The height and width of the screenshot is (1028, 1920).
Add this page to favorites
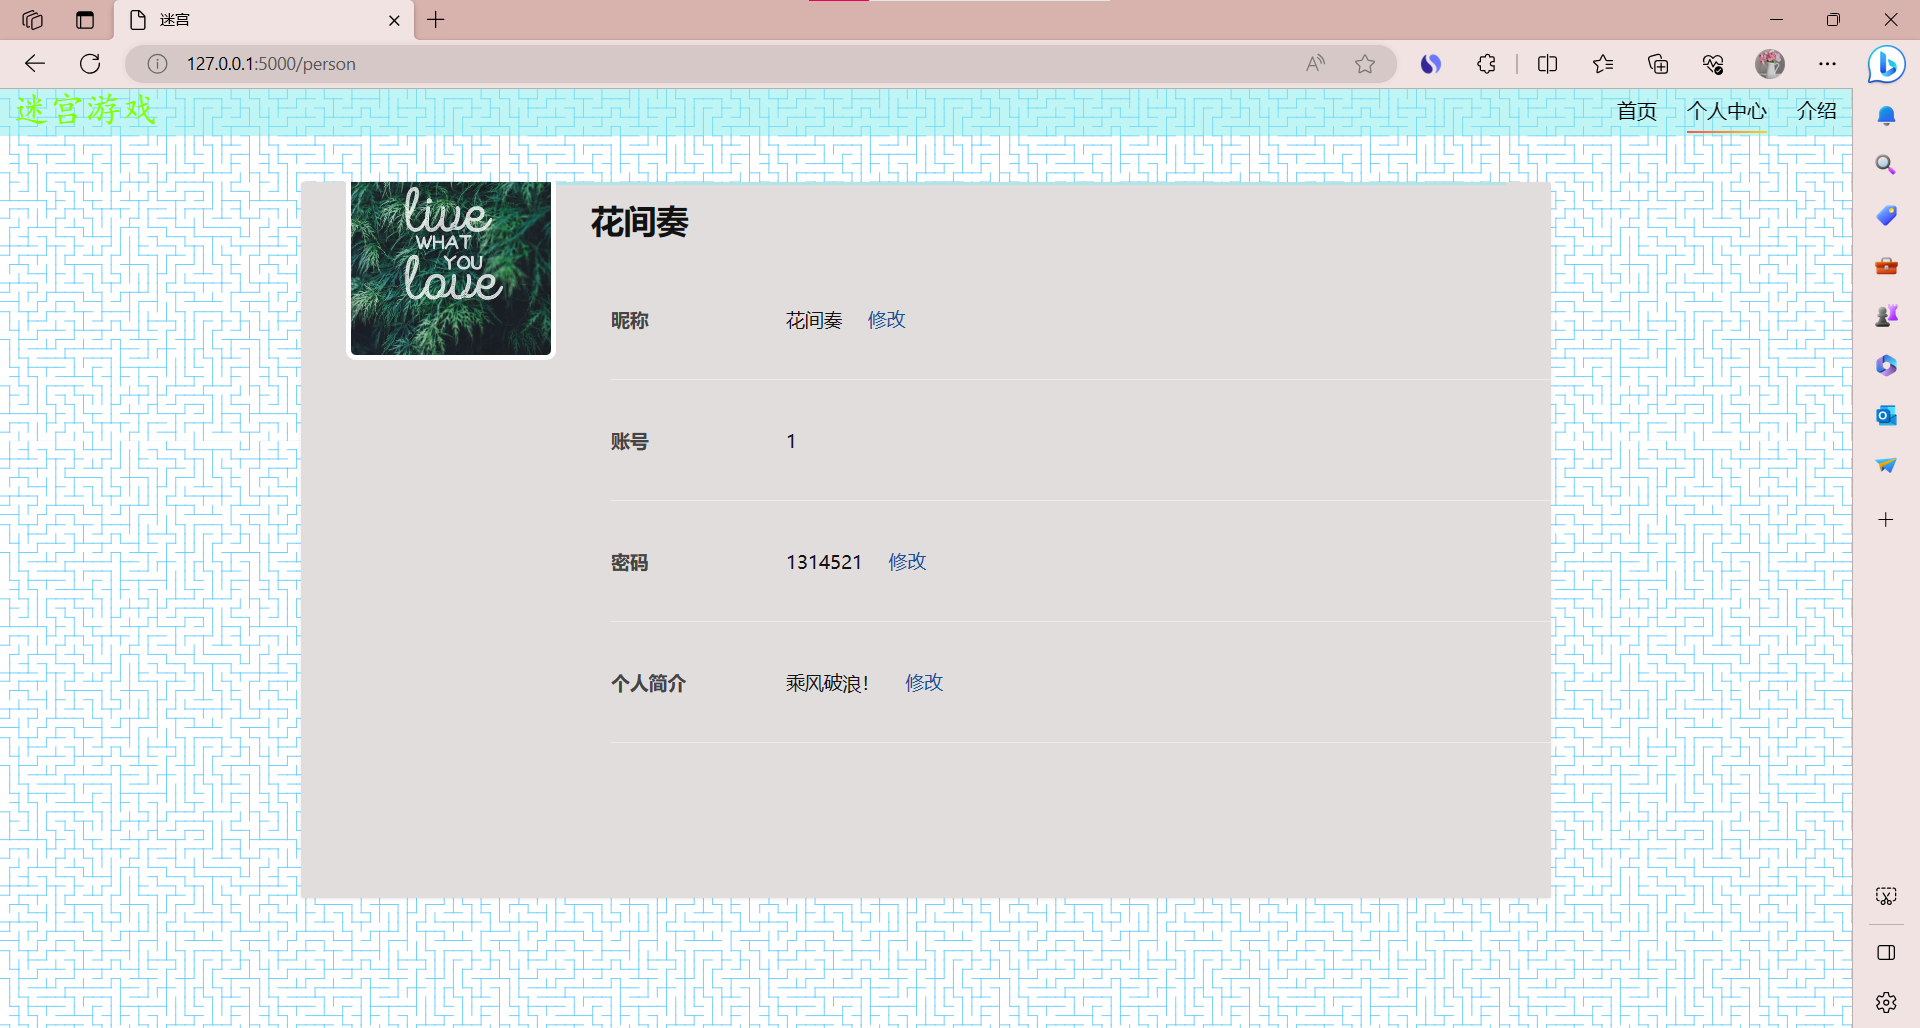(x=1365, y=64)
